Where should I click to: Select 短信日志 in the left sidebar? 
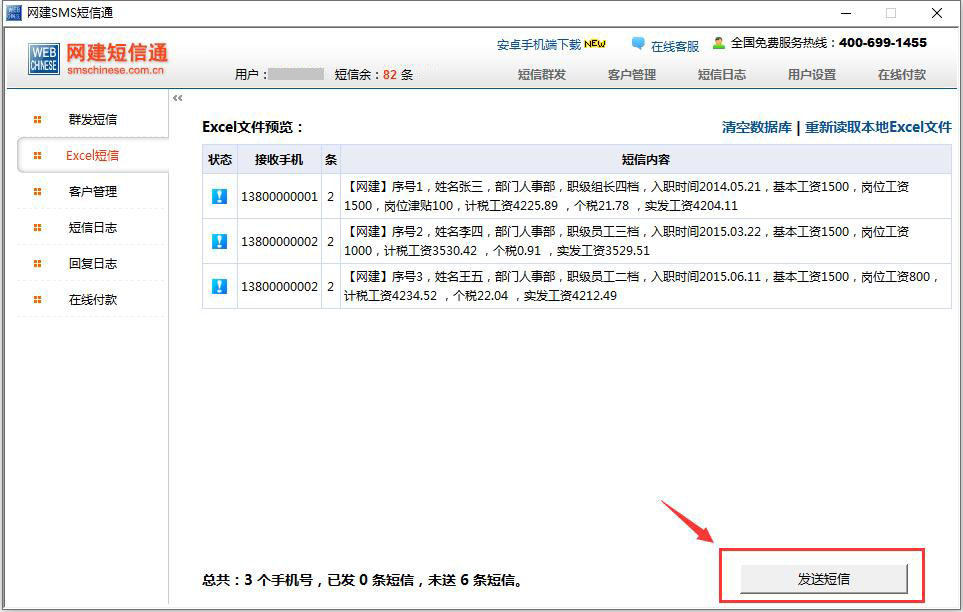coord(92,228)
